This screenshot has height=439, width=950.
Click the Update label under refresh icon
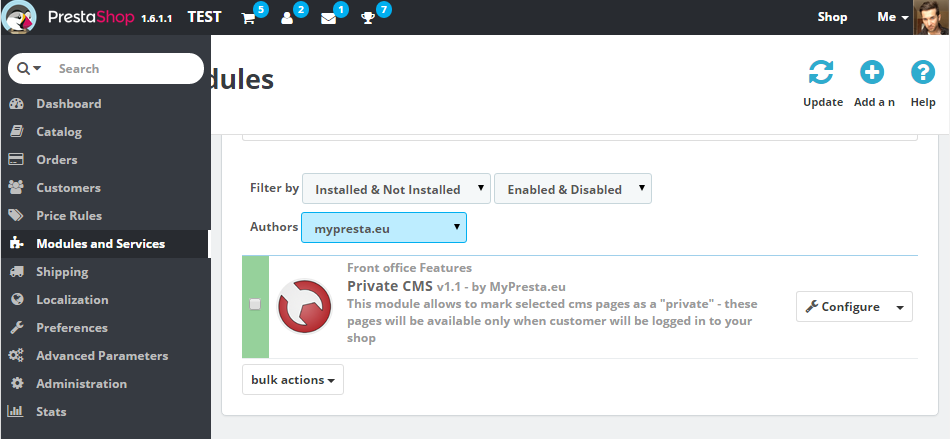pos(823,102)
